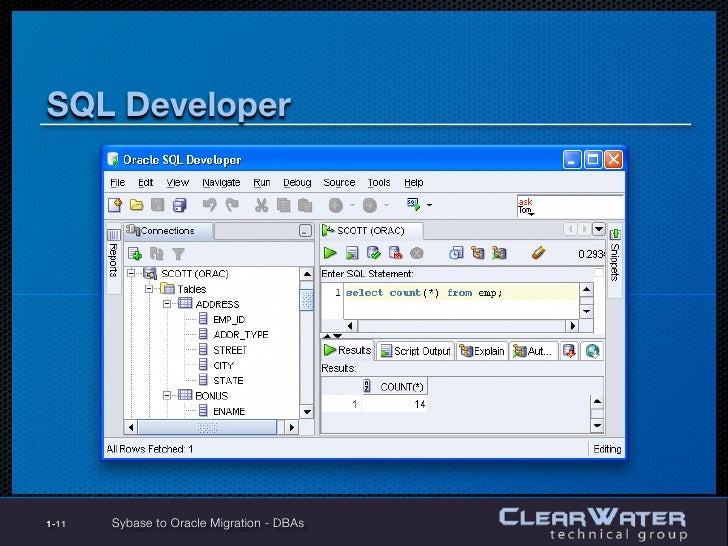Viewport: 728px width, 546px height.
Task: Click the SQL History clock icon
Action: (x=456, y=253)
